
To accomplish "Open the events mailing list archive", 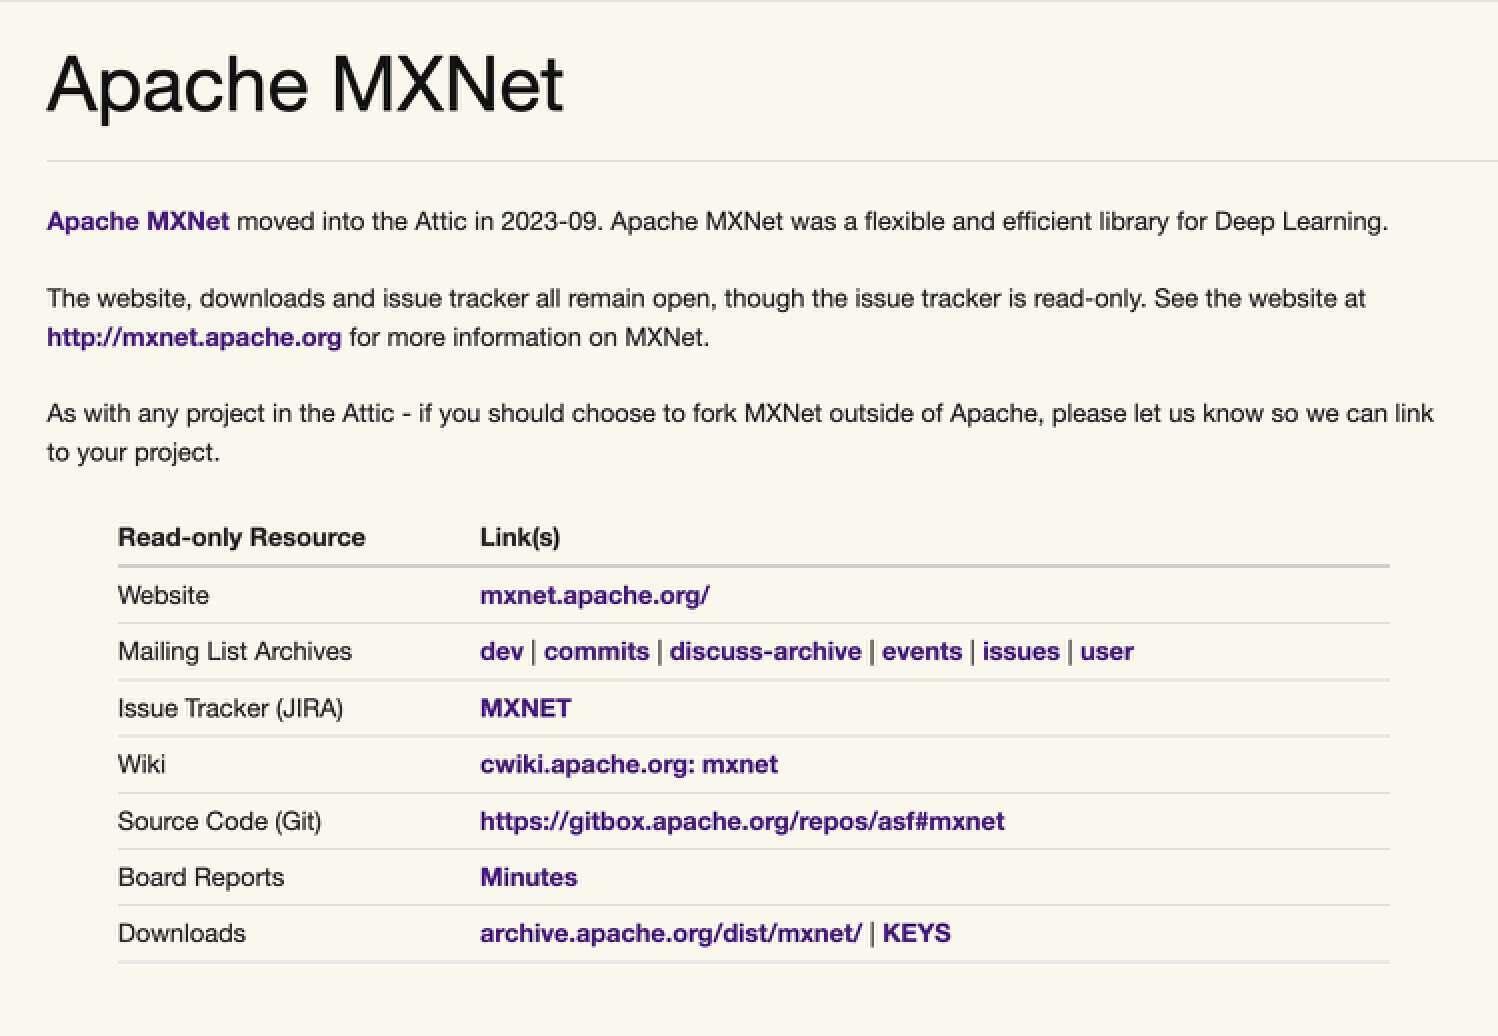I will pos(922,651).
